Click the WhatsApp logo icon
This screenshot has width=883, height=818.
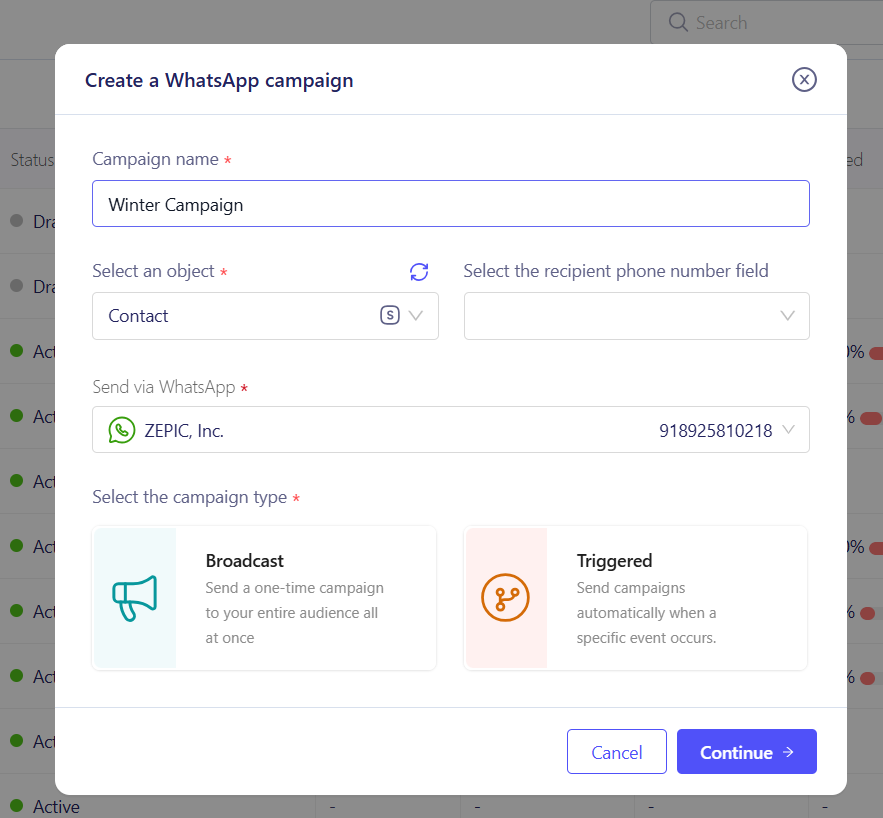(122, 430)
